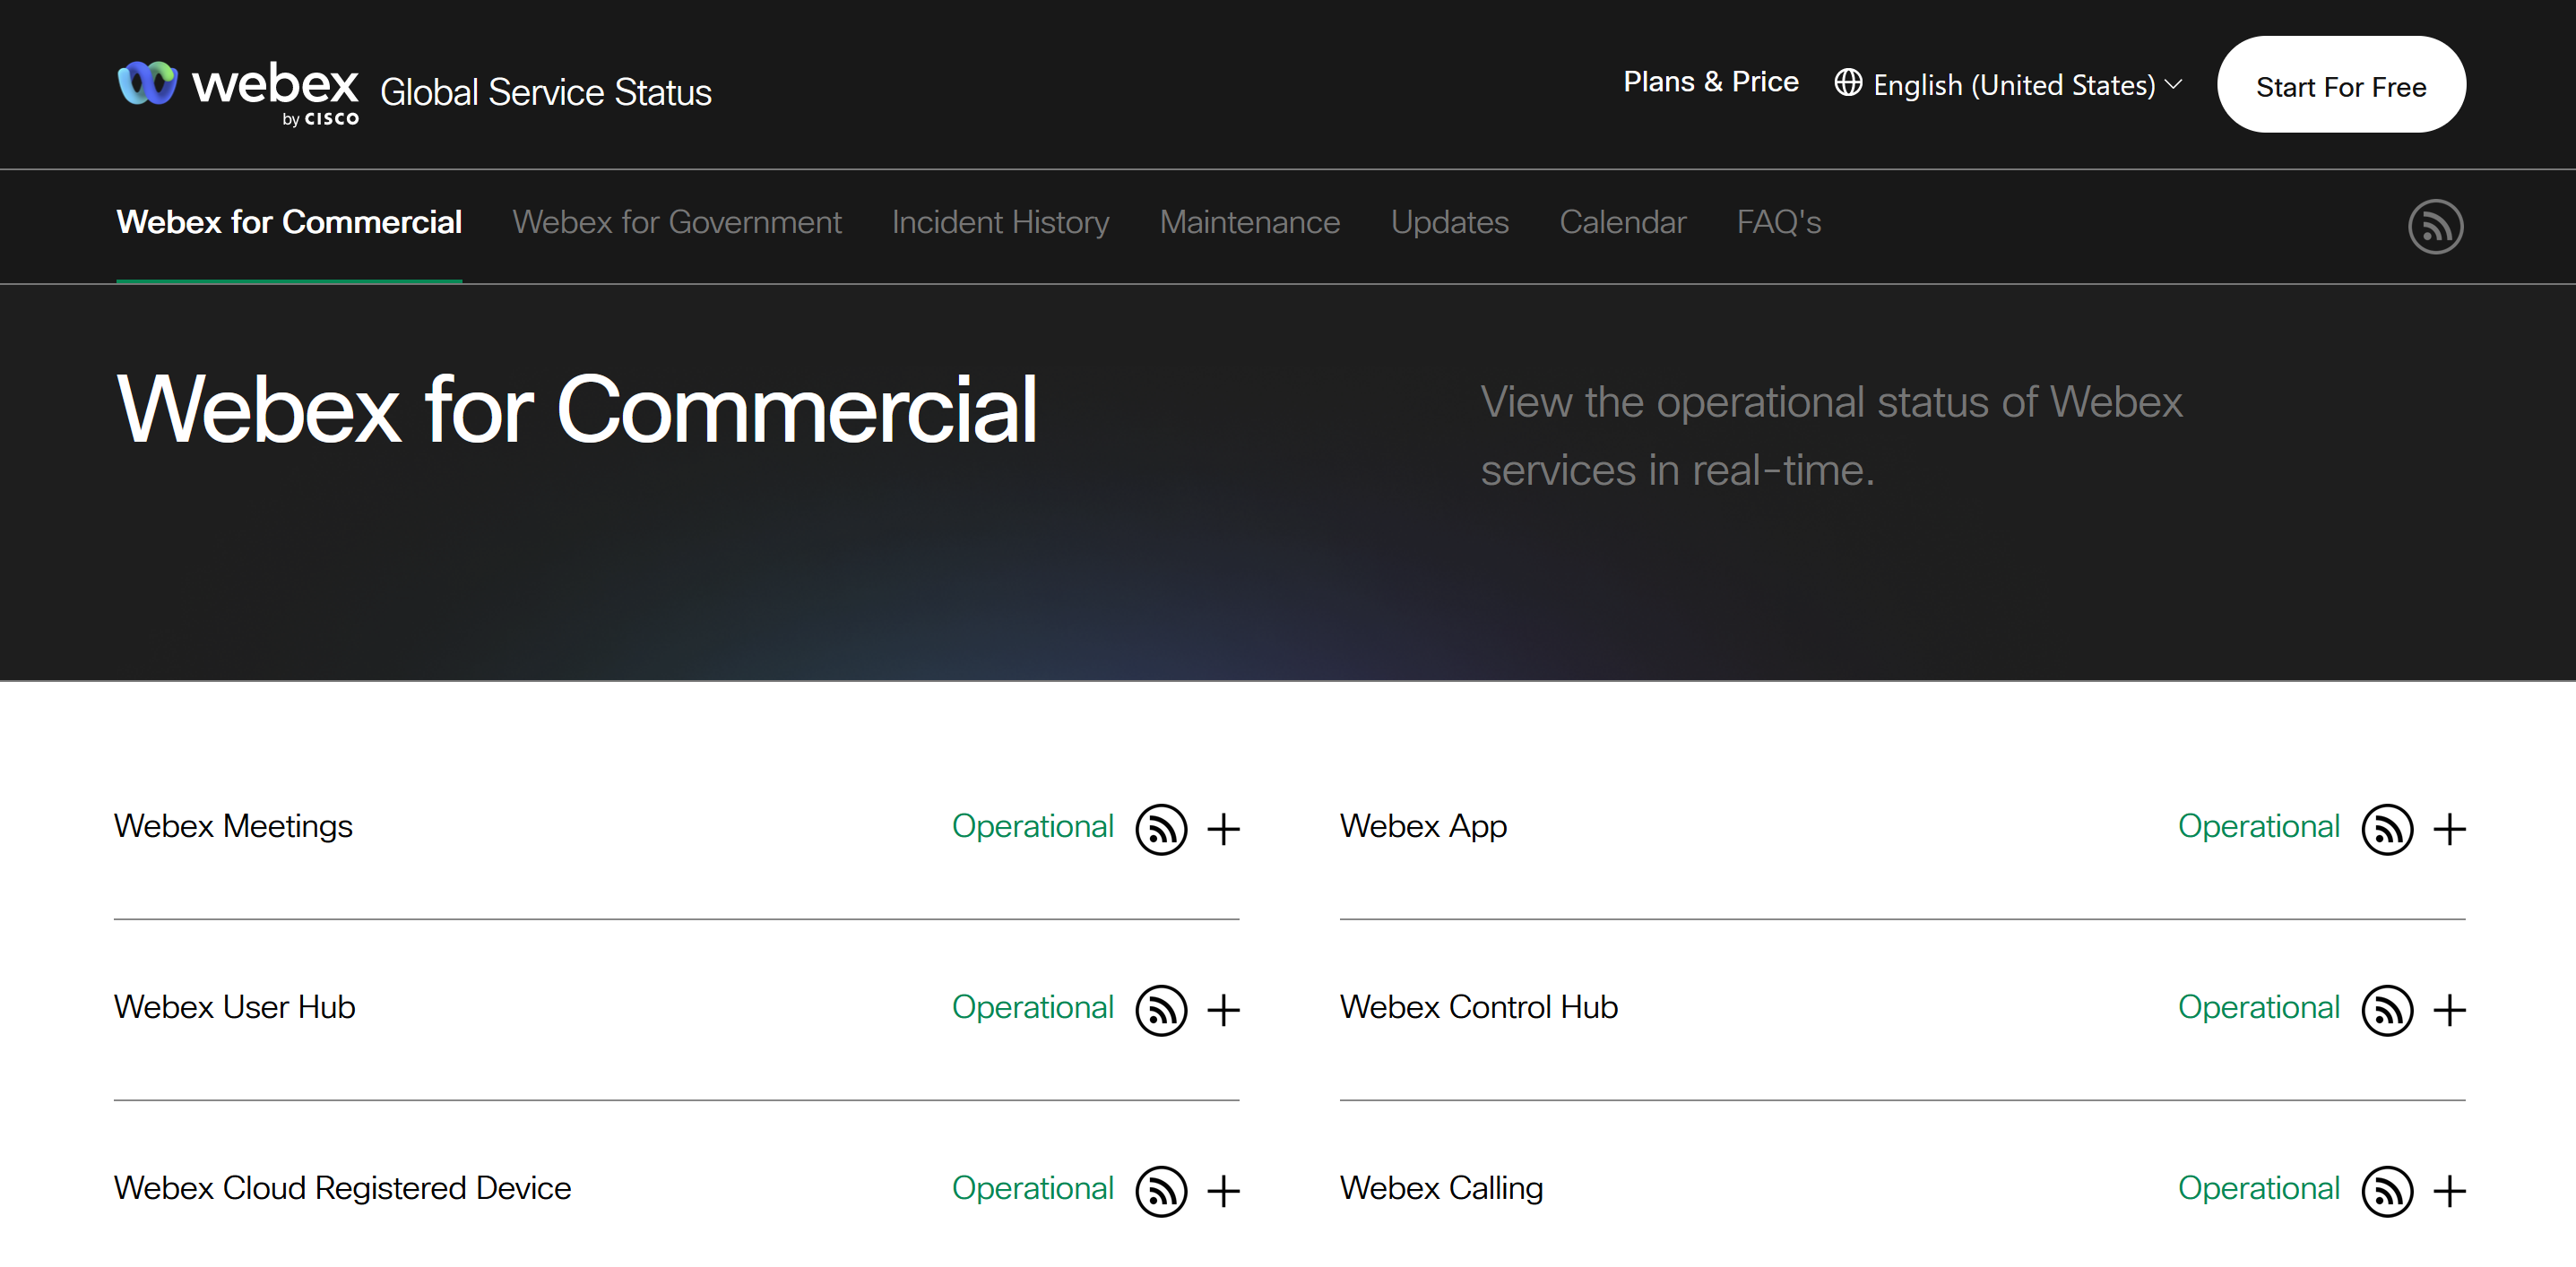Click the Operational status label for Webex User Hub

point(1033,1008)
